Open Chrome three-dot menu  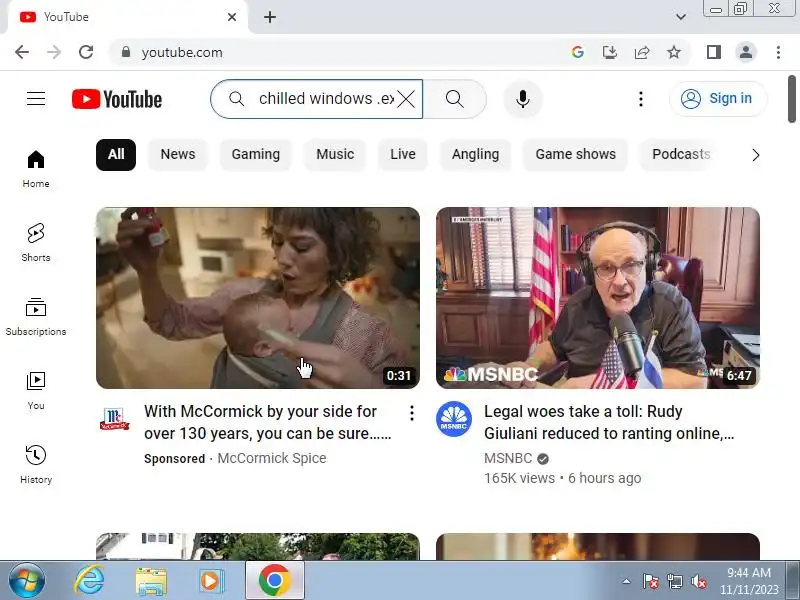pyautogui.click(x=778, y=52)
